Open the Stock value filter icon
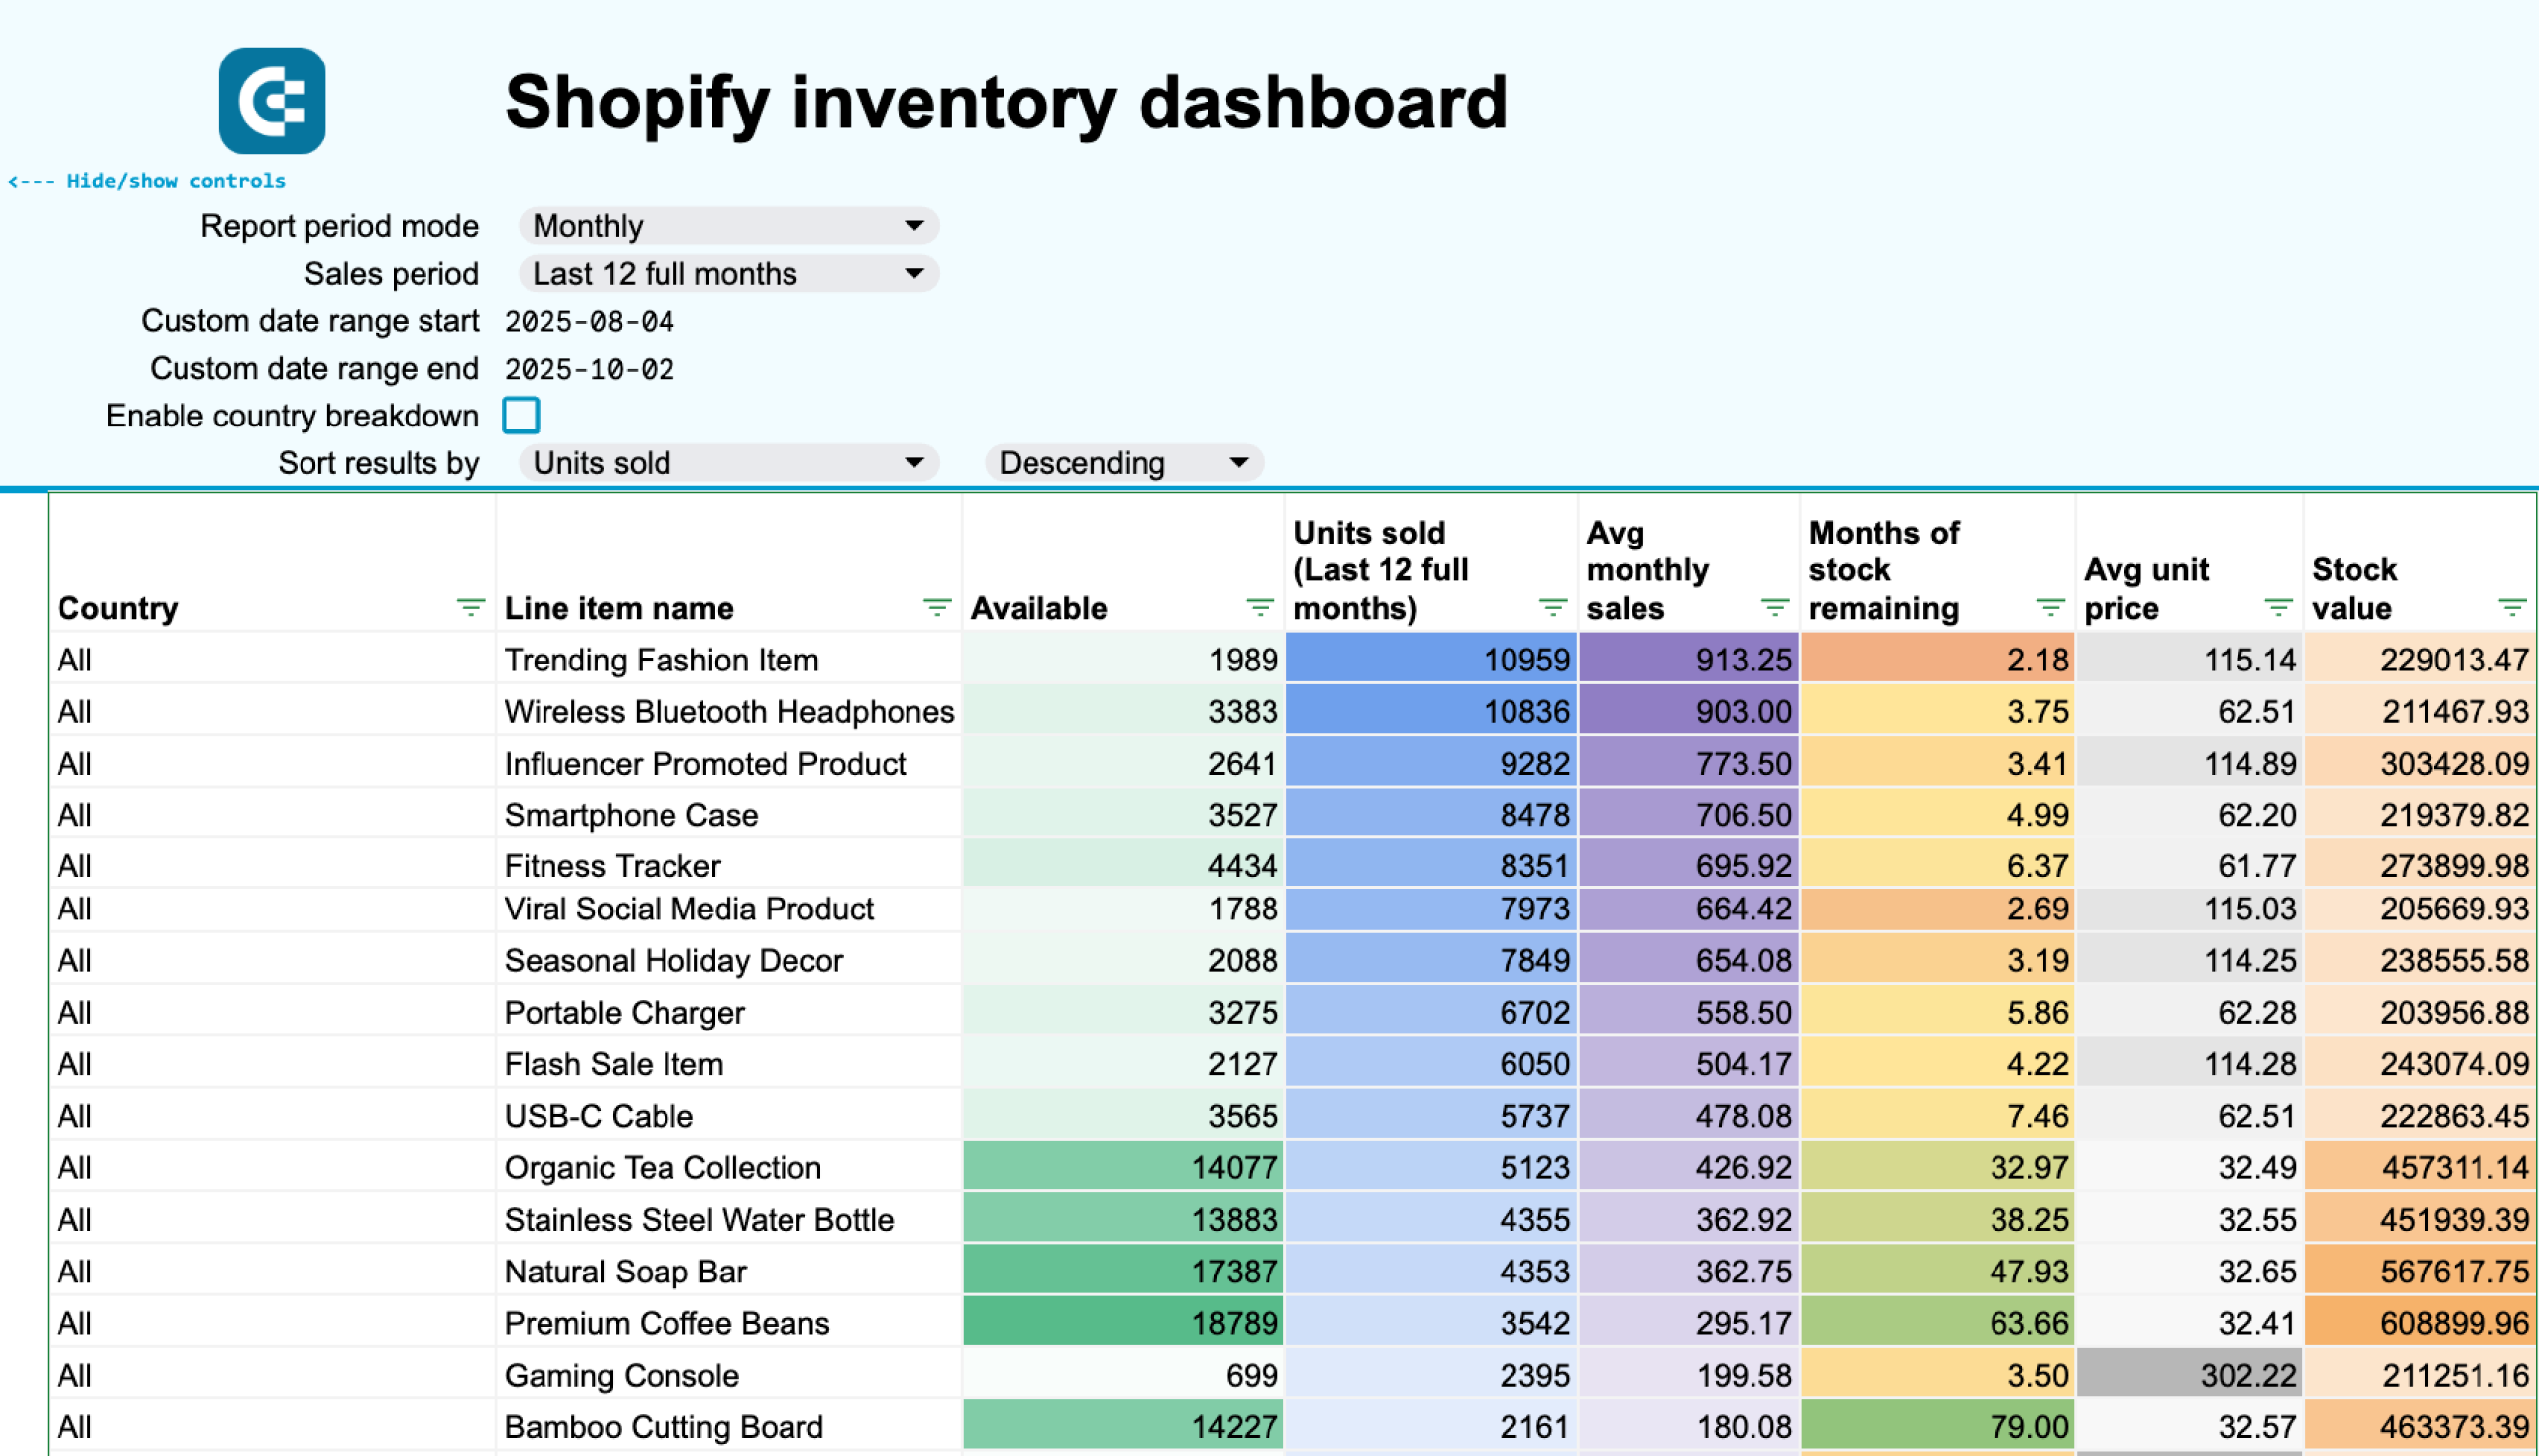Screen dimensions: 2539x1456 click(2512, 607)
